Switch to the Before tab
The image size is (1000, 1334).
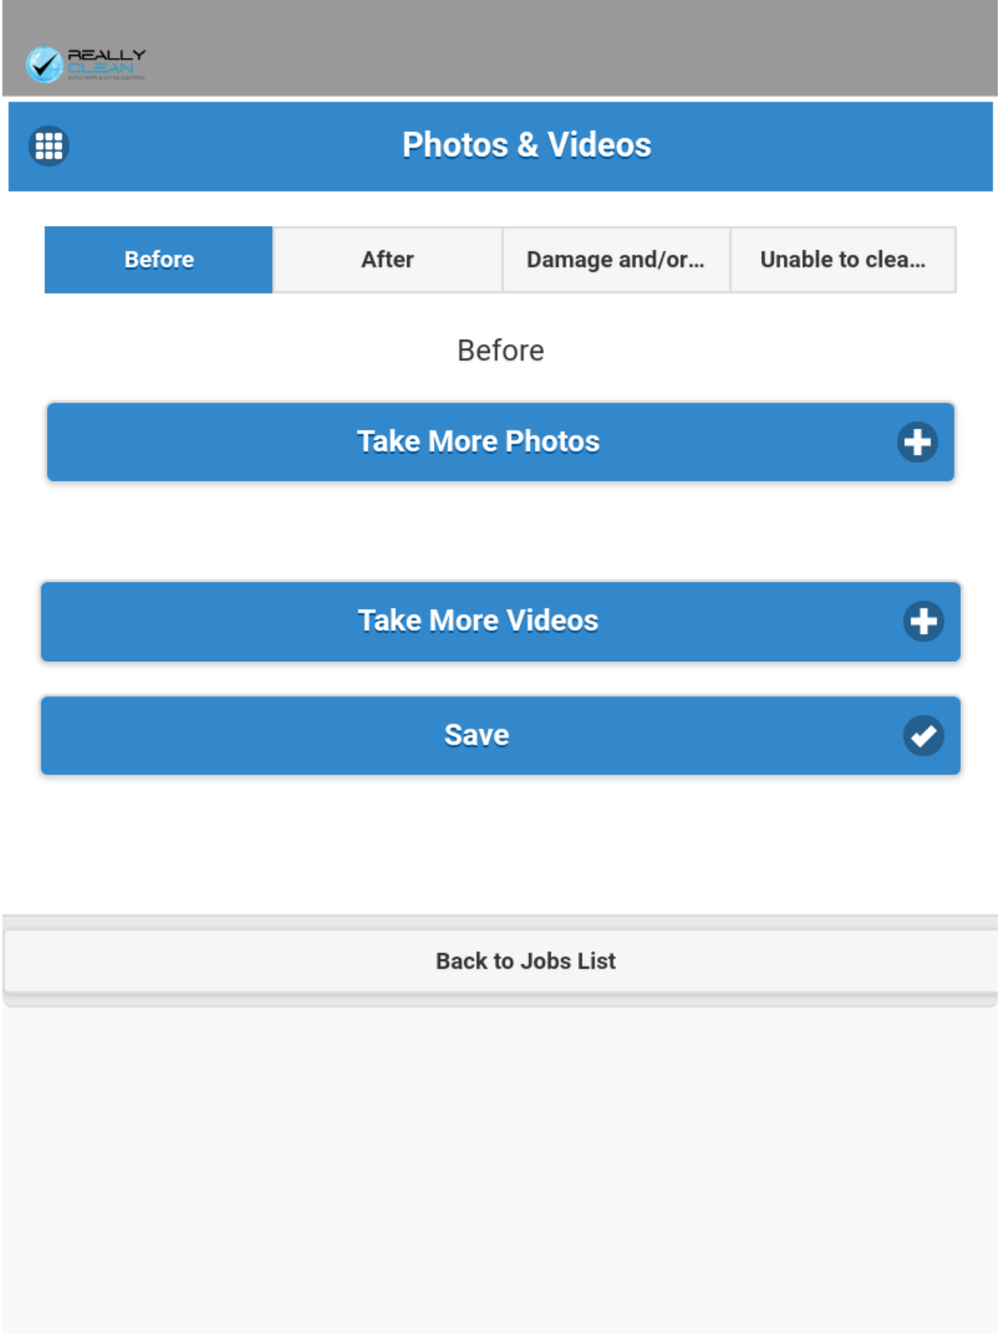tap(159, 260)
